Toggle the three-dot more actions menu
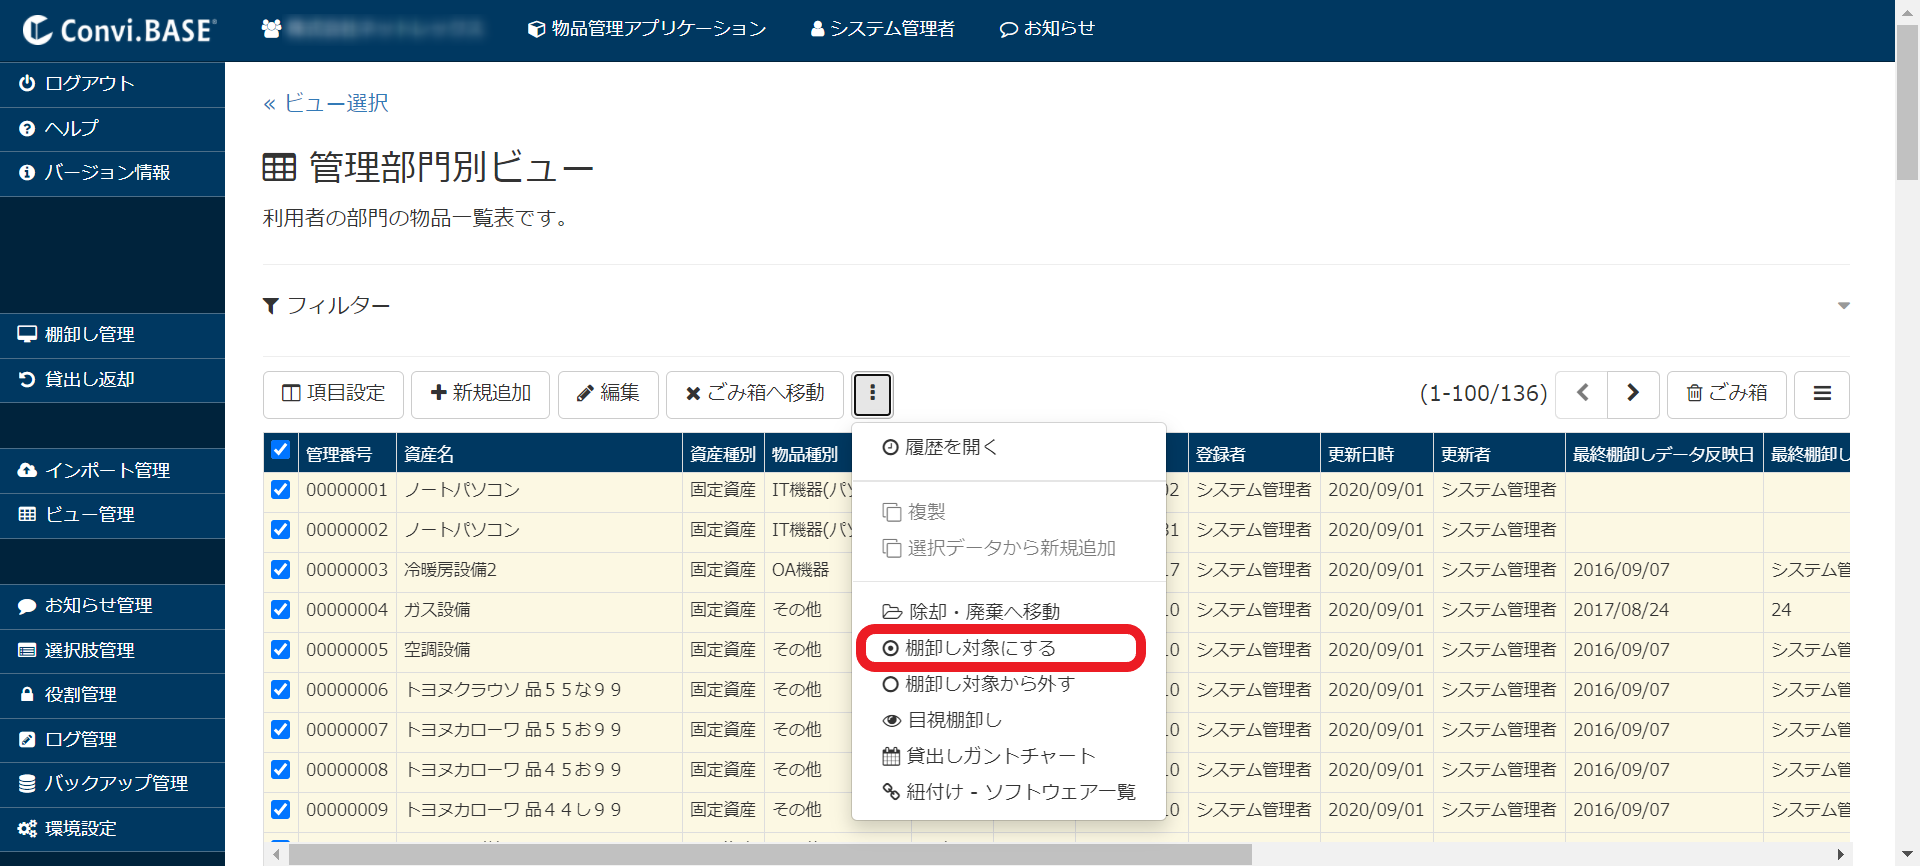The width and height of the screenshot is (1920, 866). tap(872, 394)
